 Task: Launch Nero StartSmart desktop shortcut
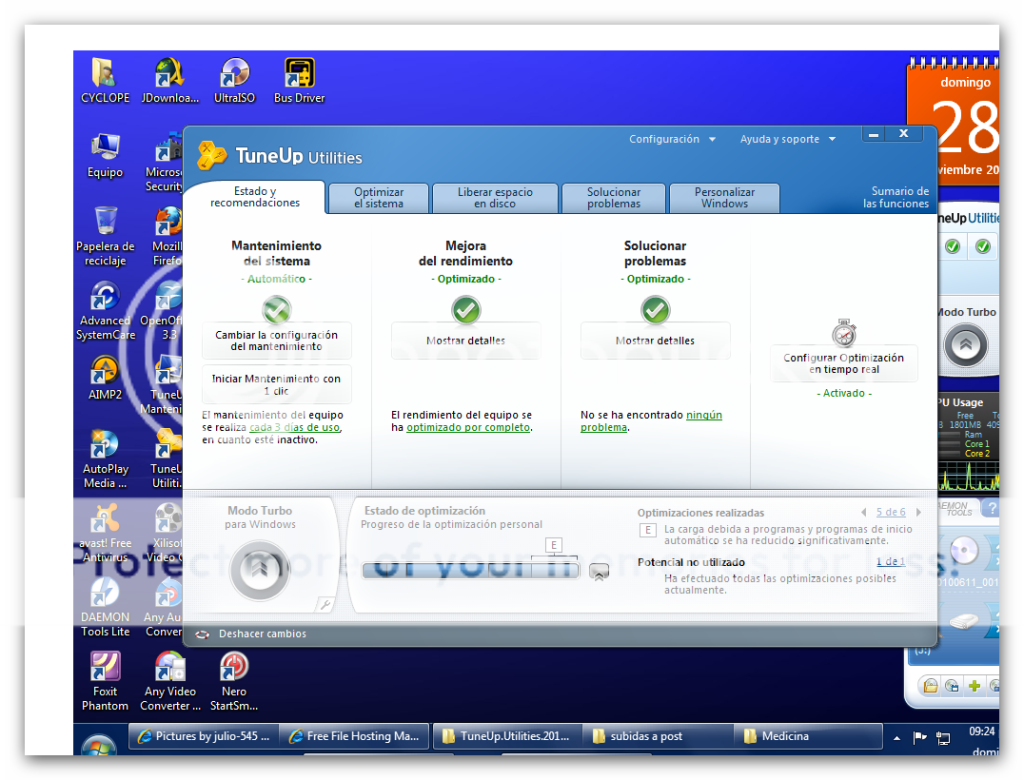pos(234,681)
